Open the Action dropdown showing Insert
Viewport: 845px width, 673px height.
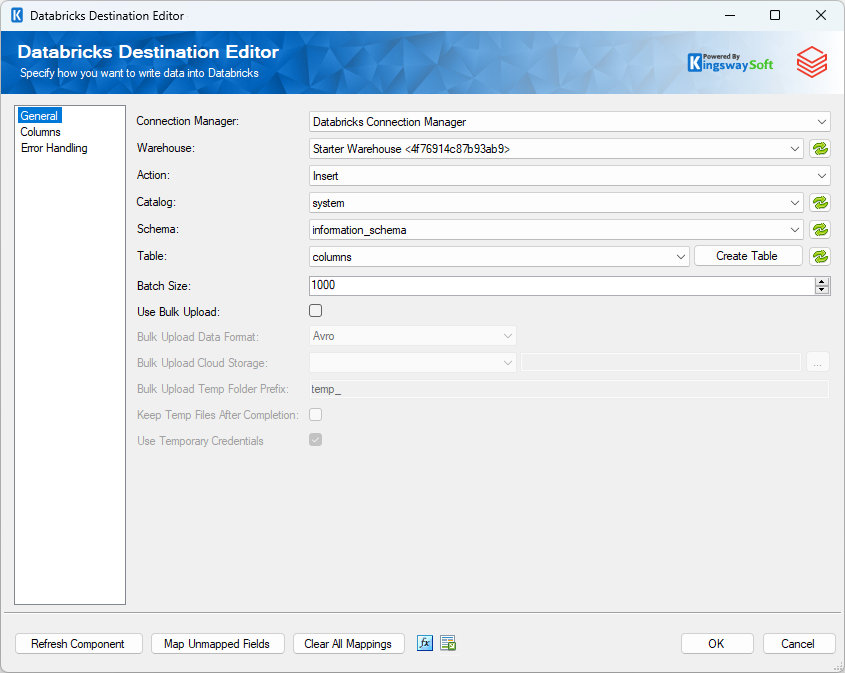point(570,176)
